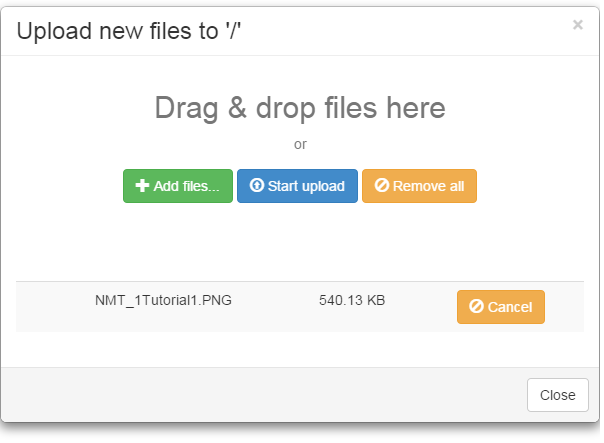
Task: Click the ban icon on the Cancel button
Action: [x=476, y=306]
